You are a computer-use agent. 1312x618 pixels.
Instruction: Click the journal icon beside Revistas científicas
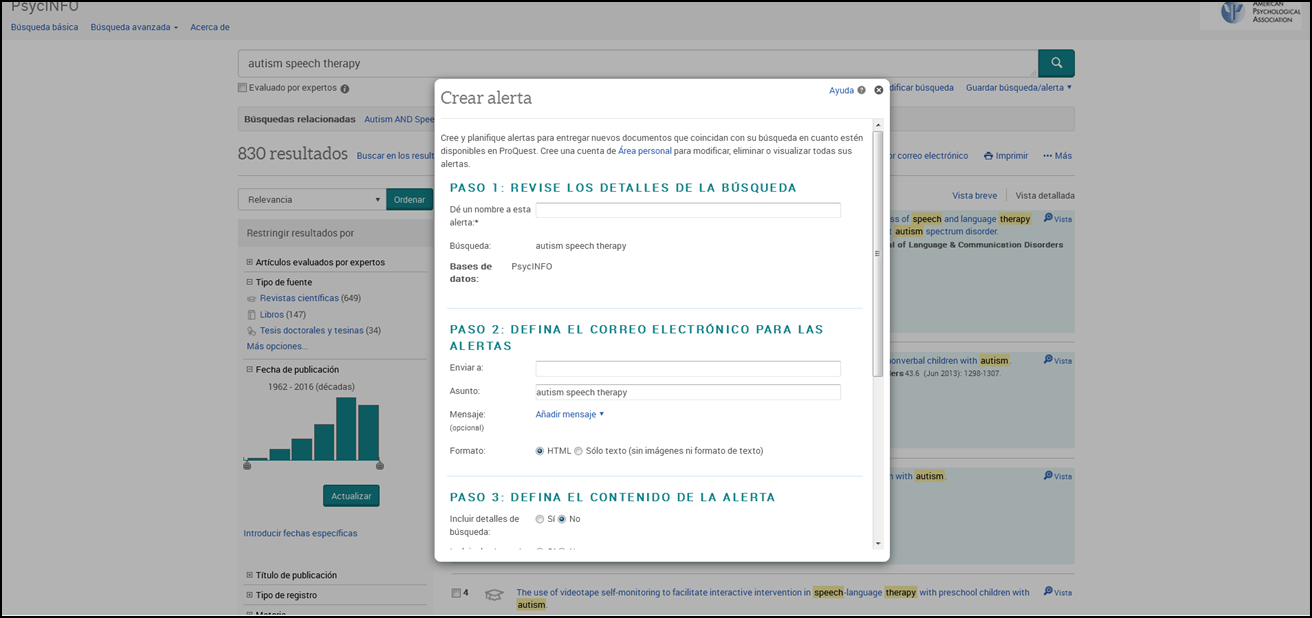[x=251, y=298]
